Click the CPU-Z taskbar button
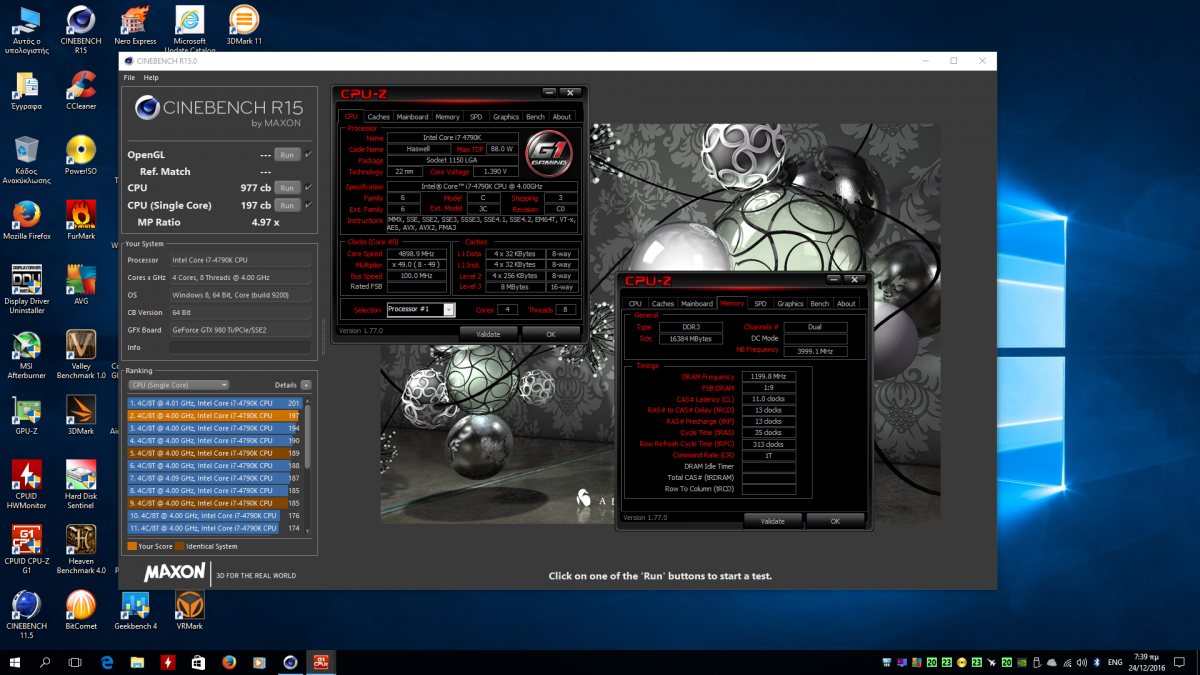Image resolution: width=1200 pixels, height=675 pixels. (322, 662)
